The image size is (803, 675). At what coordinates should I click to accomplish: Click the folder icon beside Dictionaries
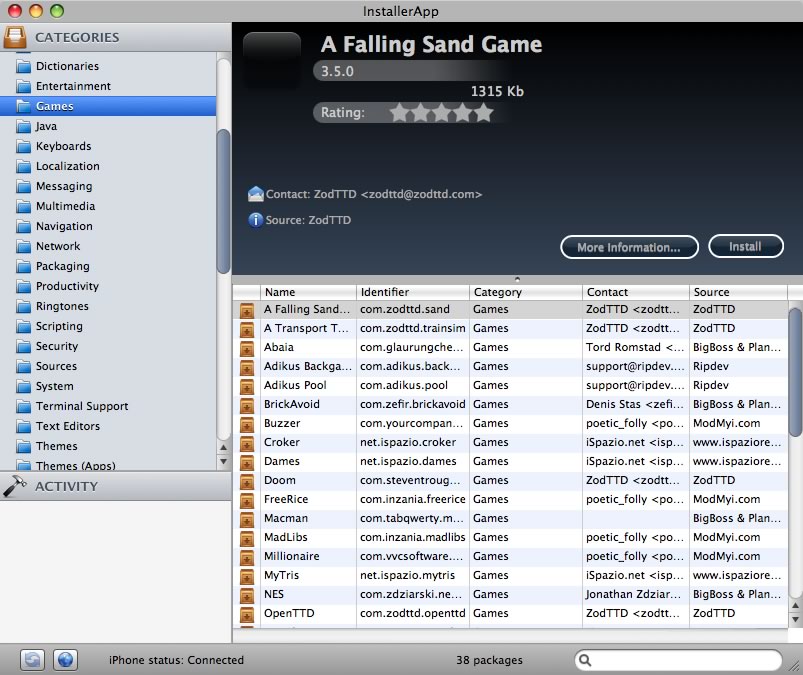point(23,67)
